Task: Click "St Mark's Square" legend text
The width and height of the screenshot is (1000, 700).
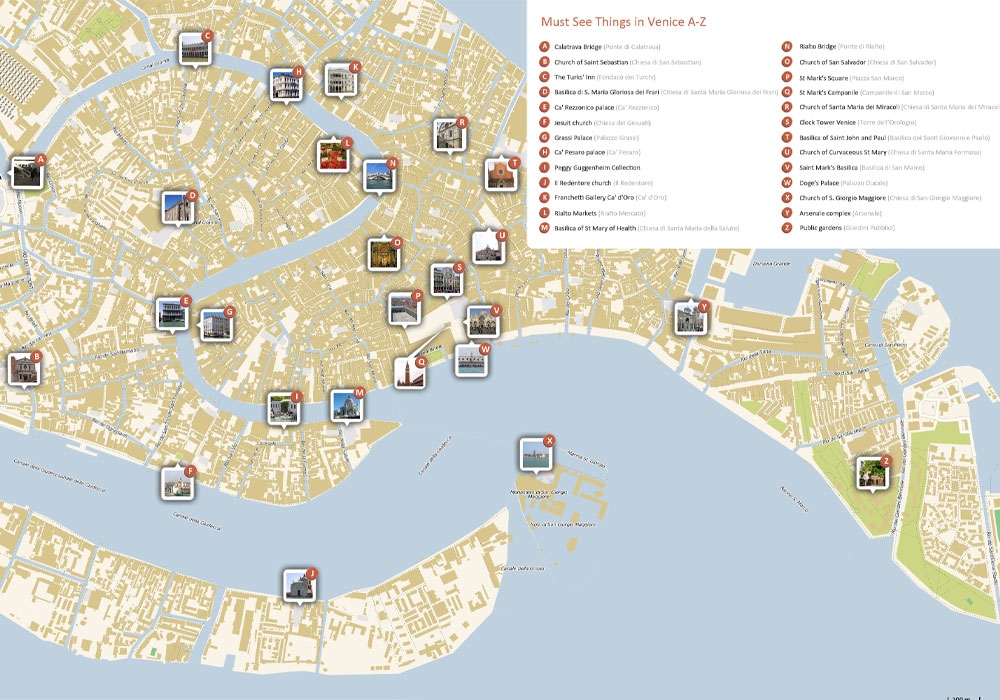Action: pos(823,77)
